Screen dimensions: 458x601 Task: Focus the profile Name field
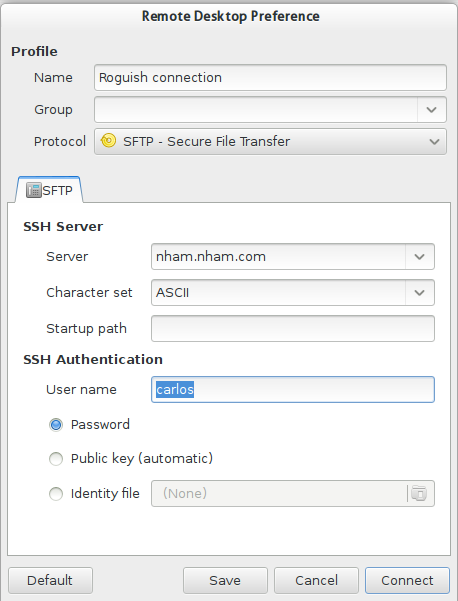click(x=270, y=77)
